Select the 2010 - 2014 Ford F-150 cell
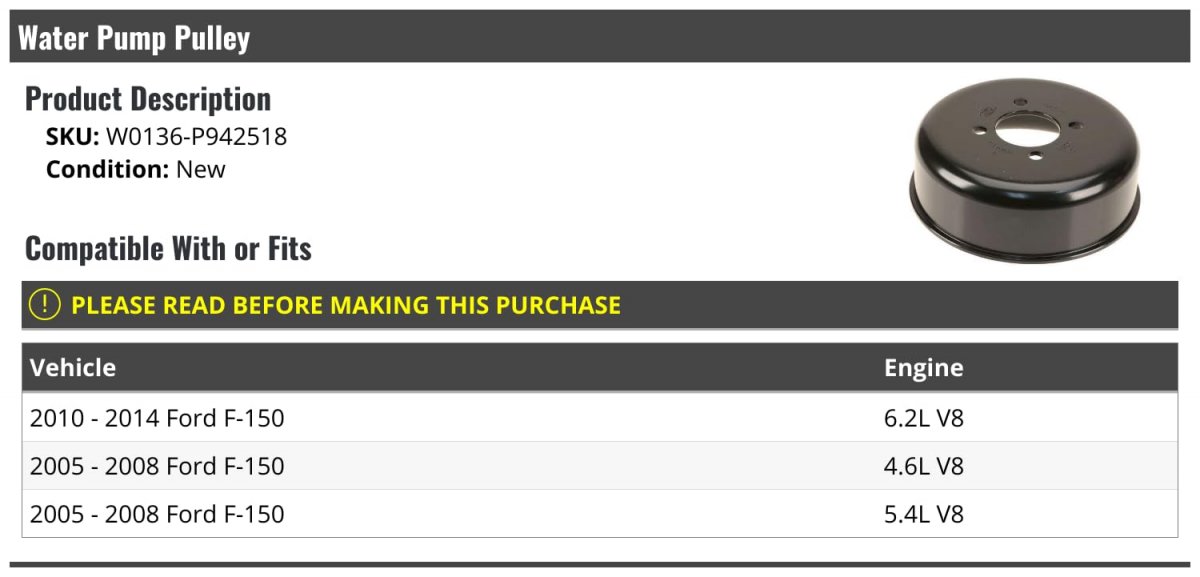The height and width of the screenshot is (577, 1200). point(157,418)
